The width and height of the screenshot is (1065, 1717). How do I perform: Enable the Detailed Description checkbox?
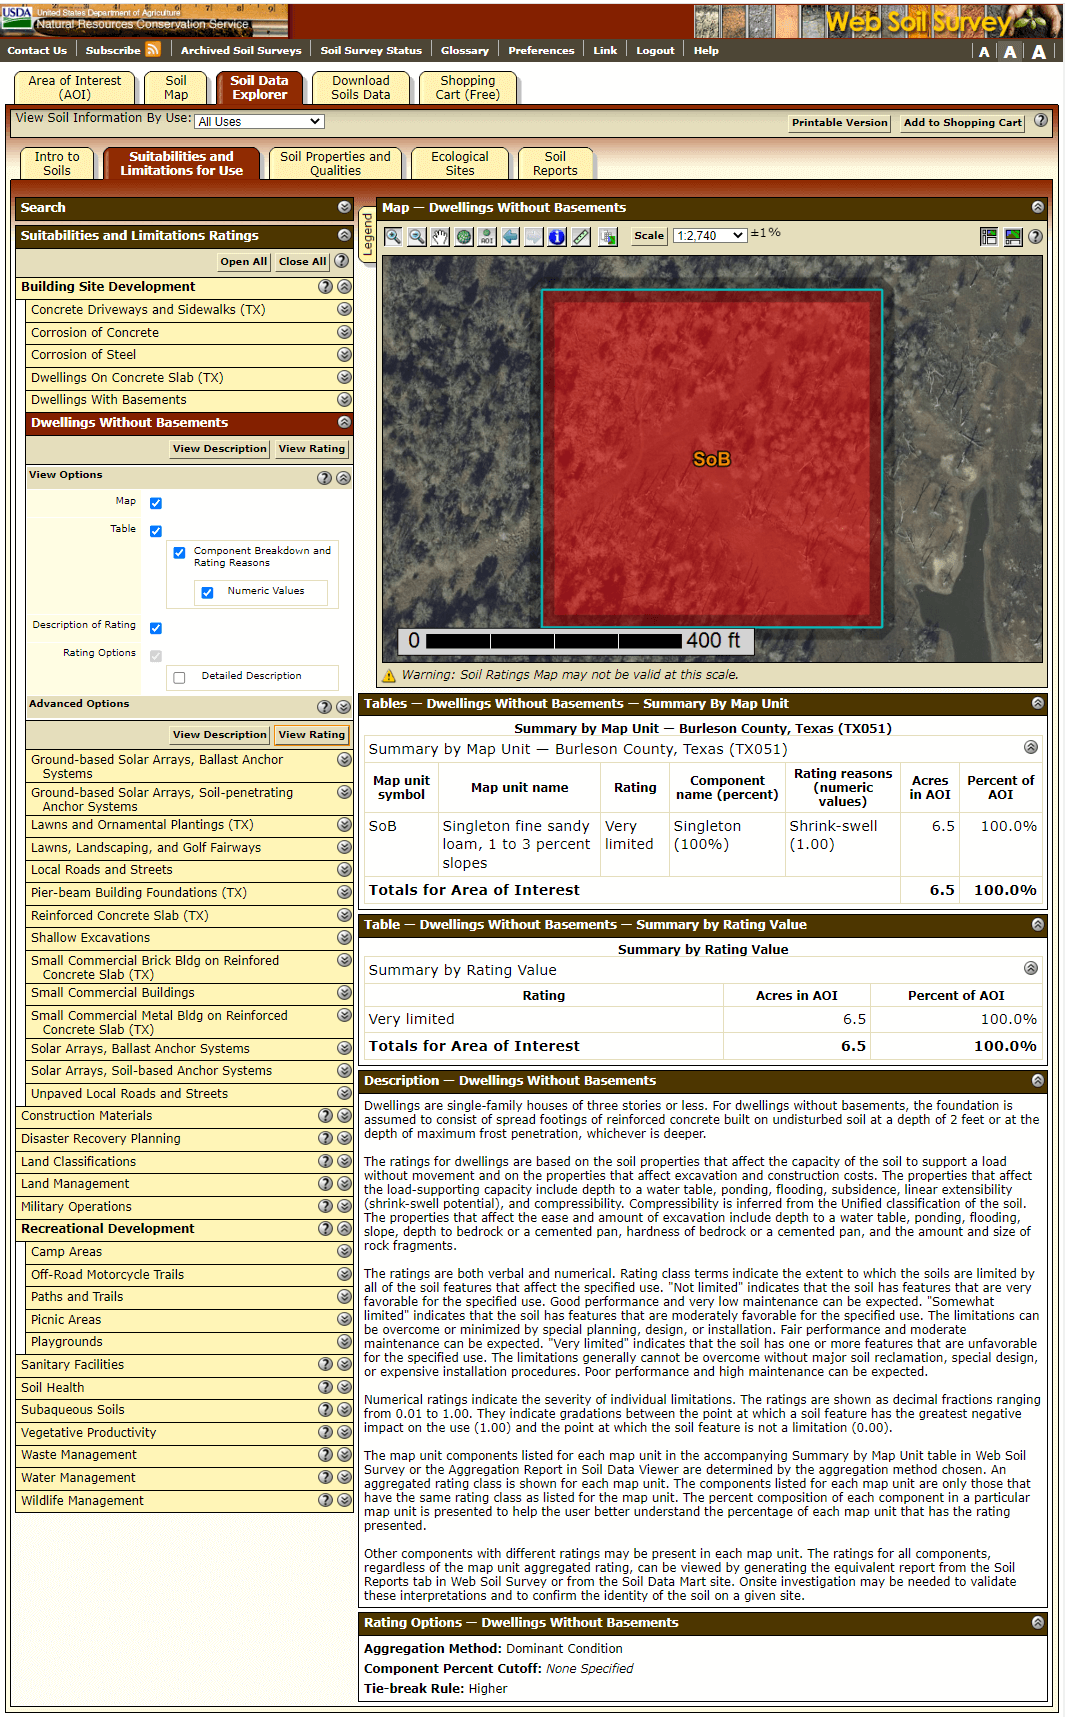179,678
